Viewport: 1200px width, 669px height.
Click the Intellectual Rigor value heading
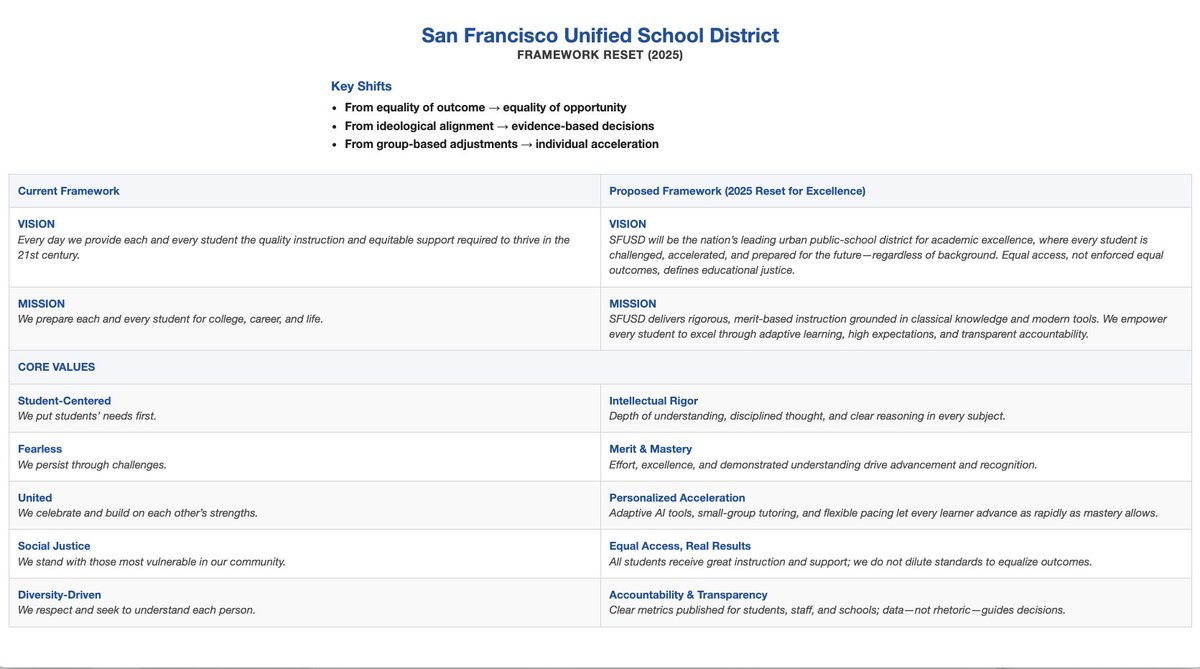654,401
